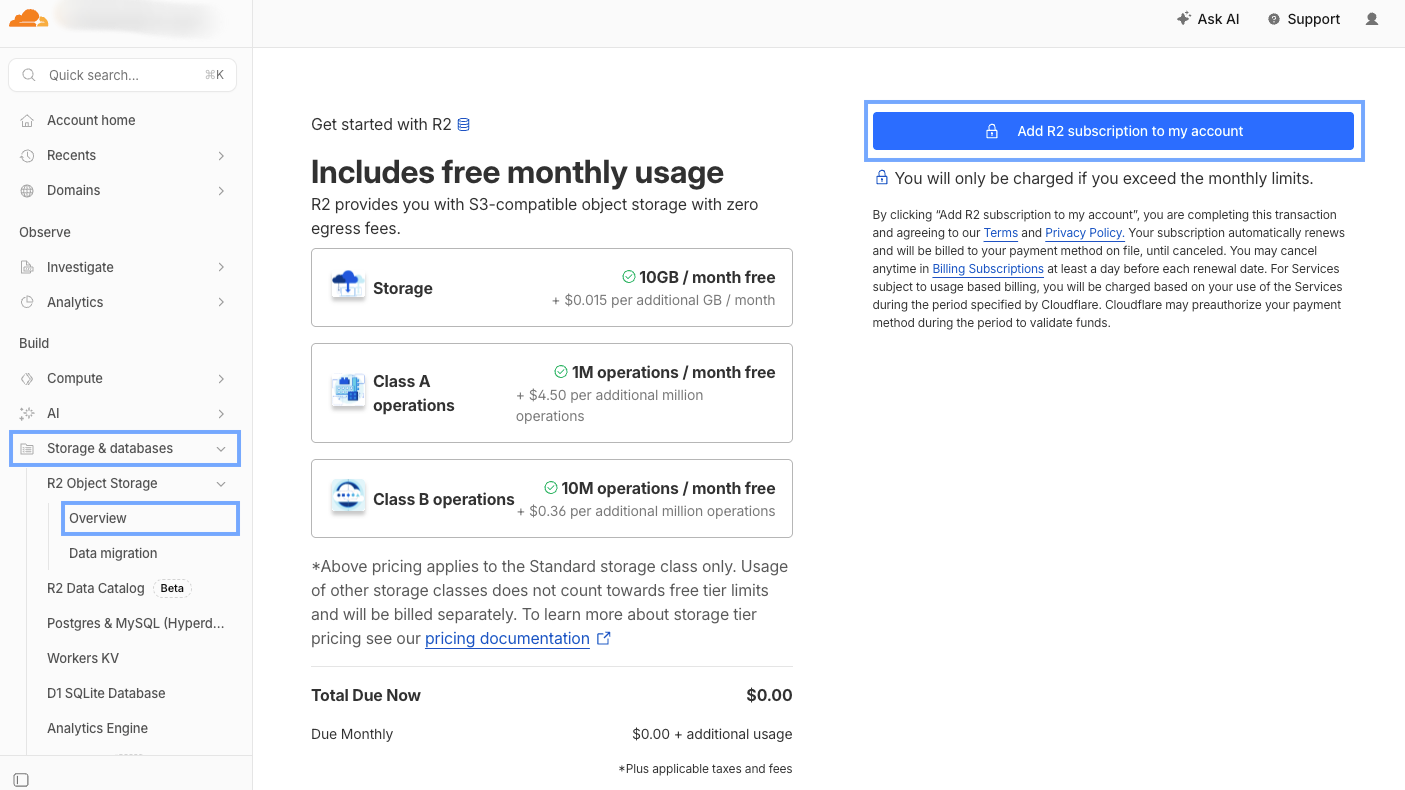Click the '10M operations / month free' text
This screenshot has height=790, width=1405.
point(668,488)
